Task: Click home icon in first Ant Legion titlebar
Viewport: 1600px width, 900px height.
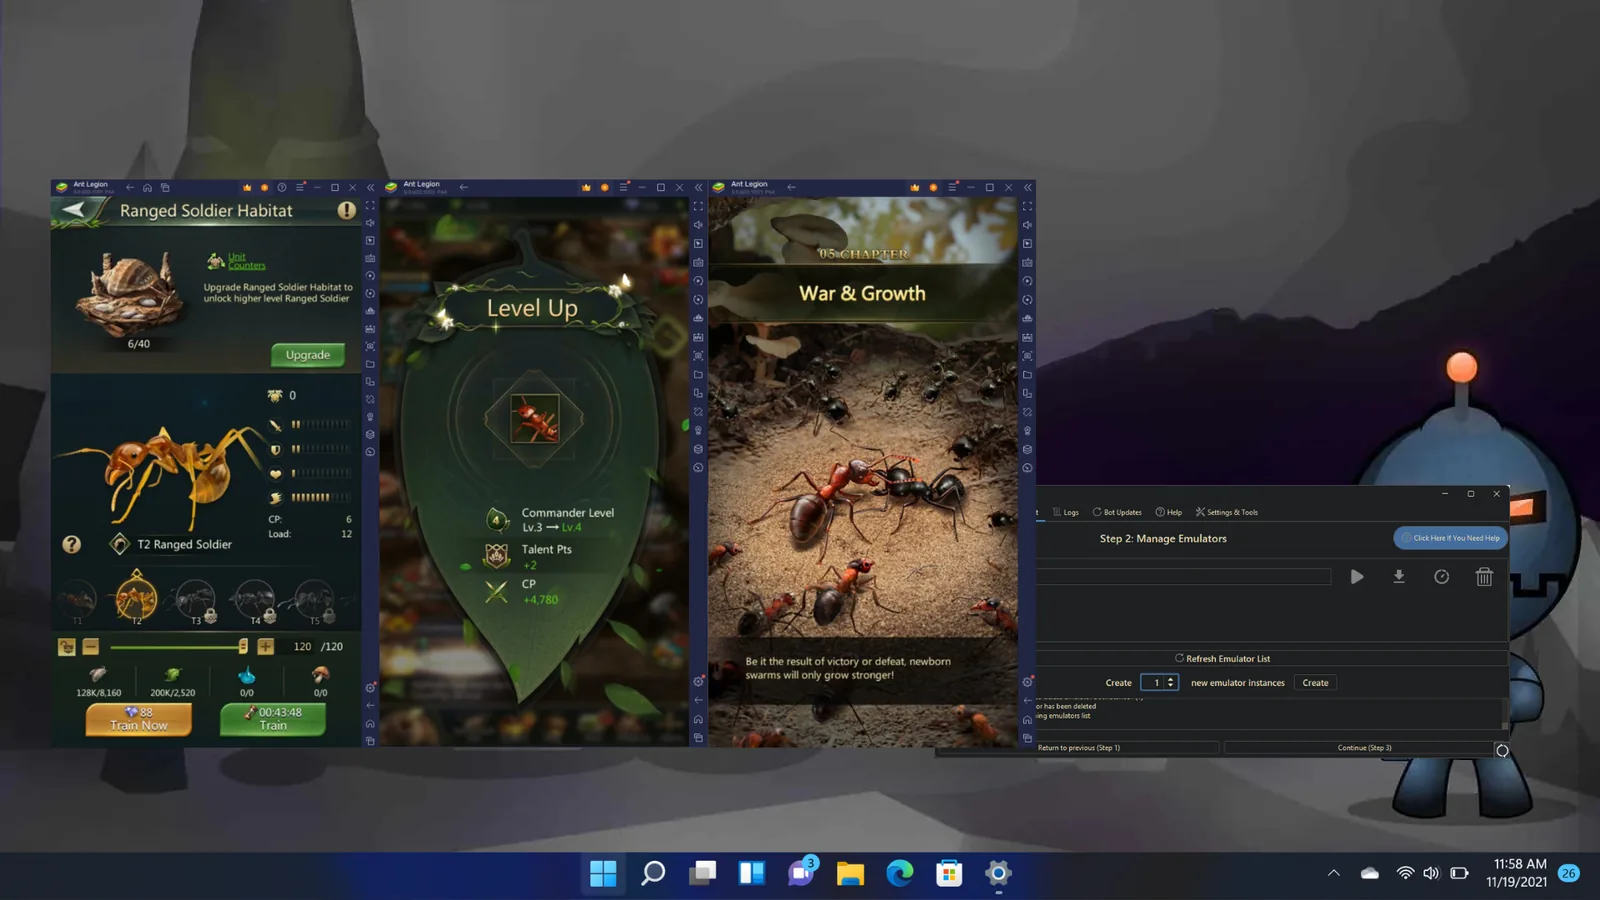Action: coord(148,188)
